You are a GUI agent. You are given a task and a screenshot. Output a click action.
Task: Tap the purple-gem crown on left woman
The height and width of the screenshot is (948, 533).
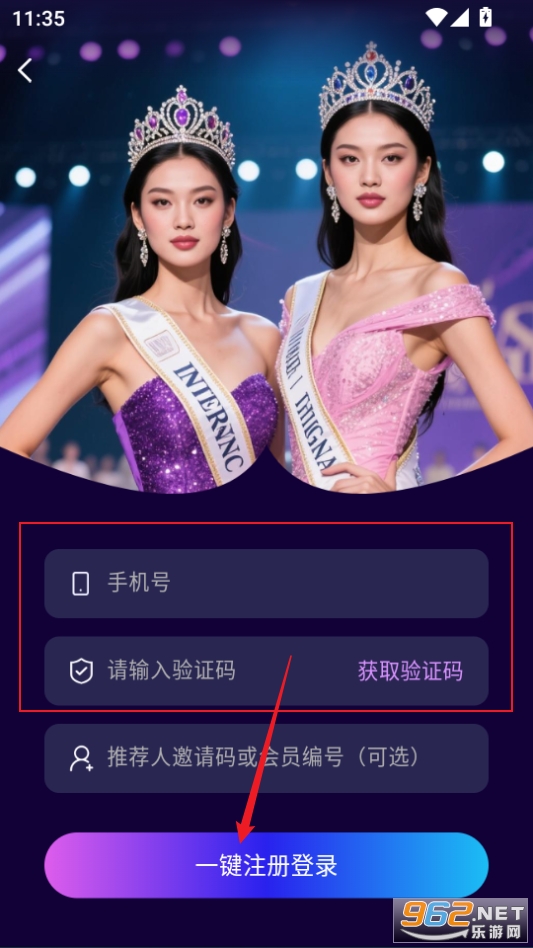tap(181, 127)
